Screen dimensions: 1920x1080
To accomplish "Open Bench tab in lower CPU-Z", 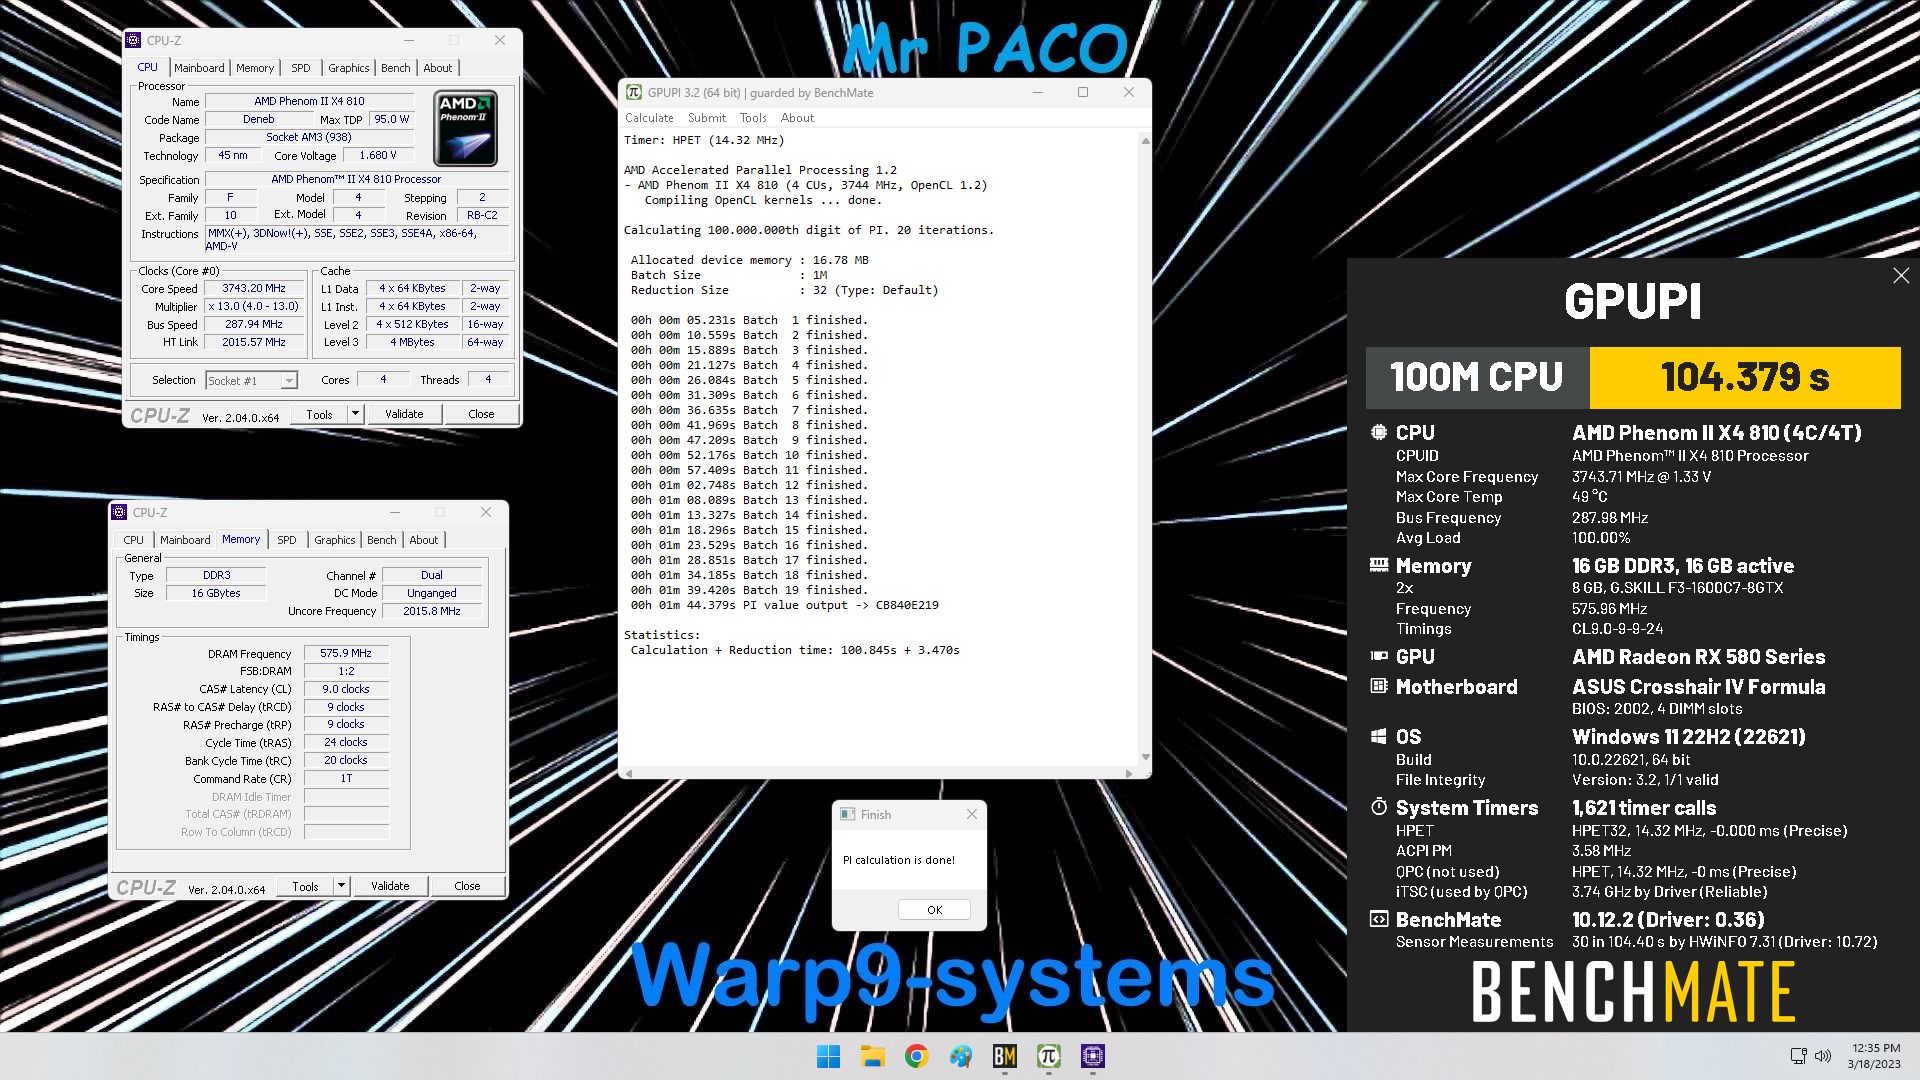I will pos(382,540).
